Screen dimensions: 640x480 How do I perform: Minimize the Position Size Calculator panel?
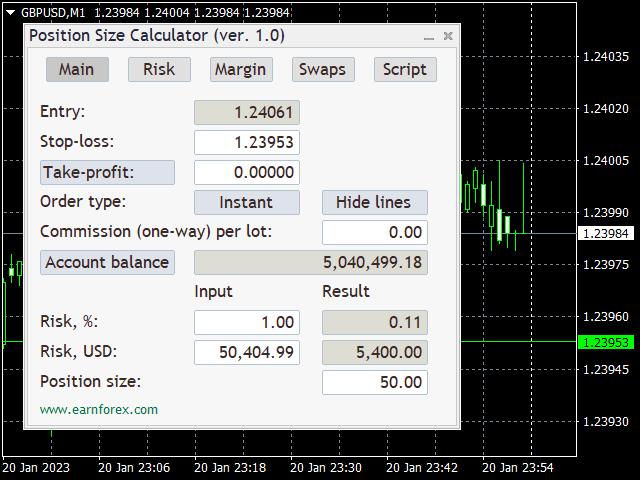click(429, 37)
